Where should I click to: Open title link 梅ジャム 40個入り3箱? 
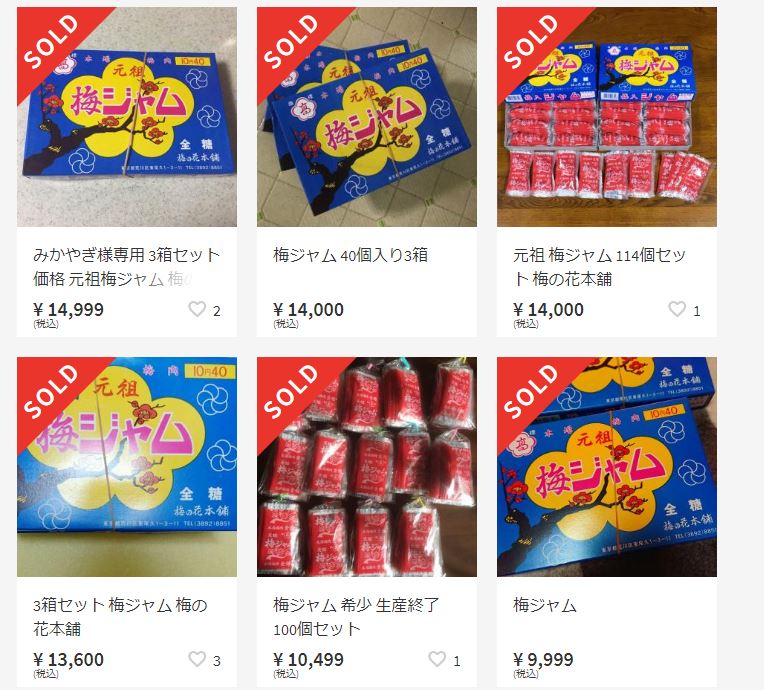(350, 255)
